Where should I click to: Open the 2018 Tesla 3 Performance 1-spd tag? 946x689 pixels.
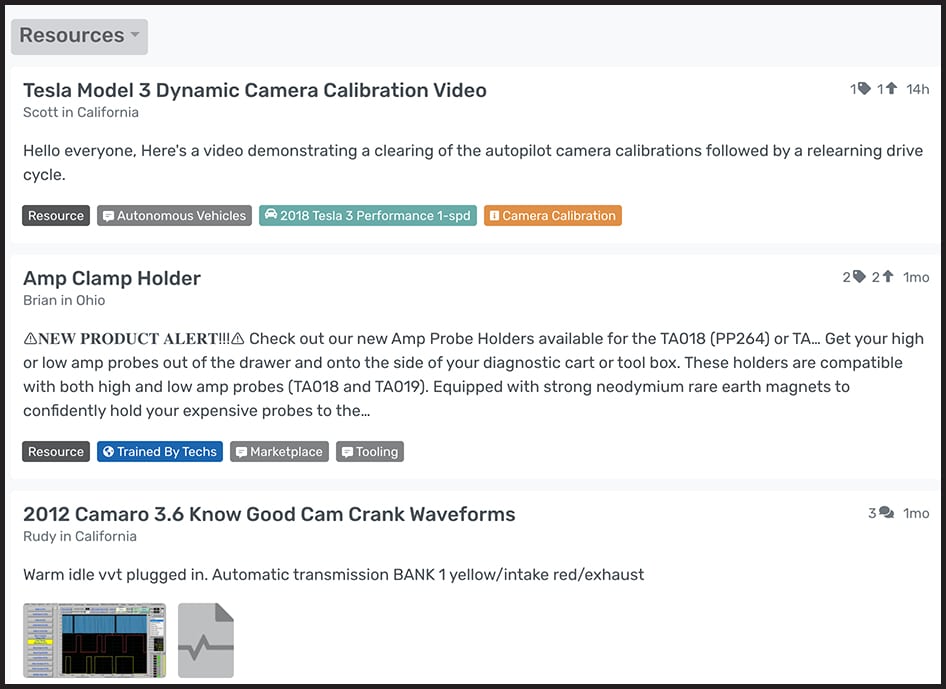[368, 215]
